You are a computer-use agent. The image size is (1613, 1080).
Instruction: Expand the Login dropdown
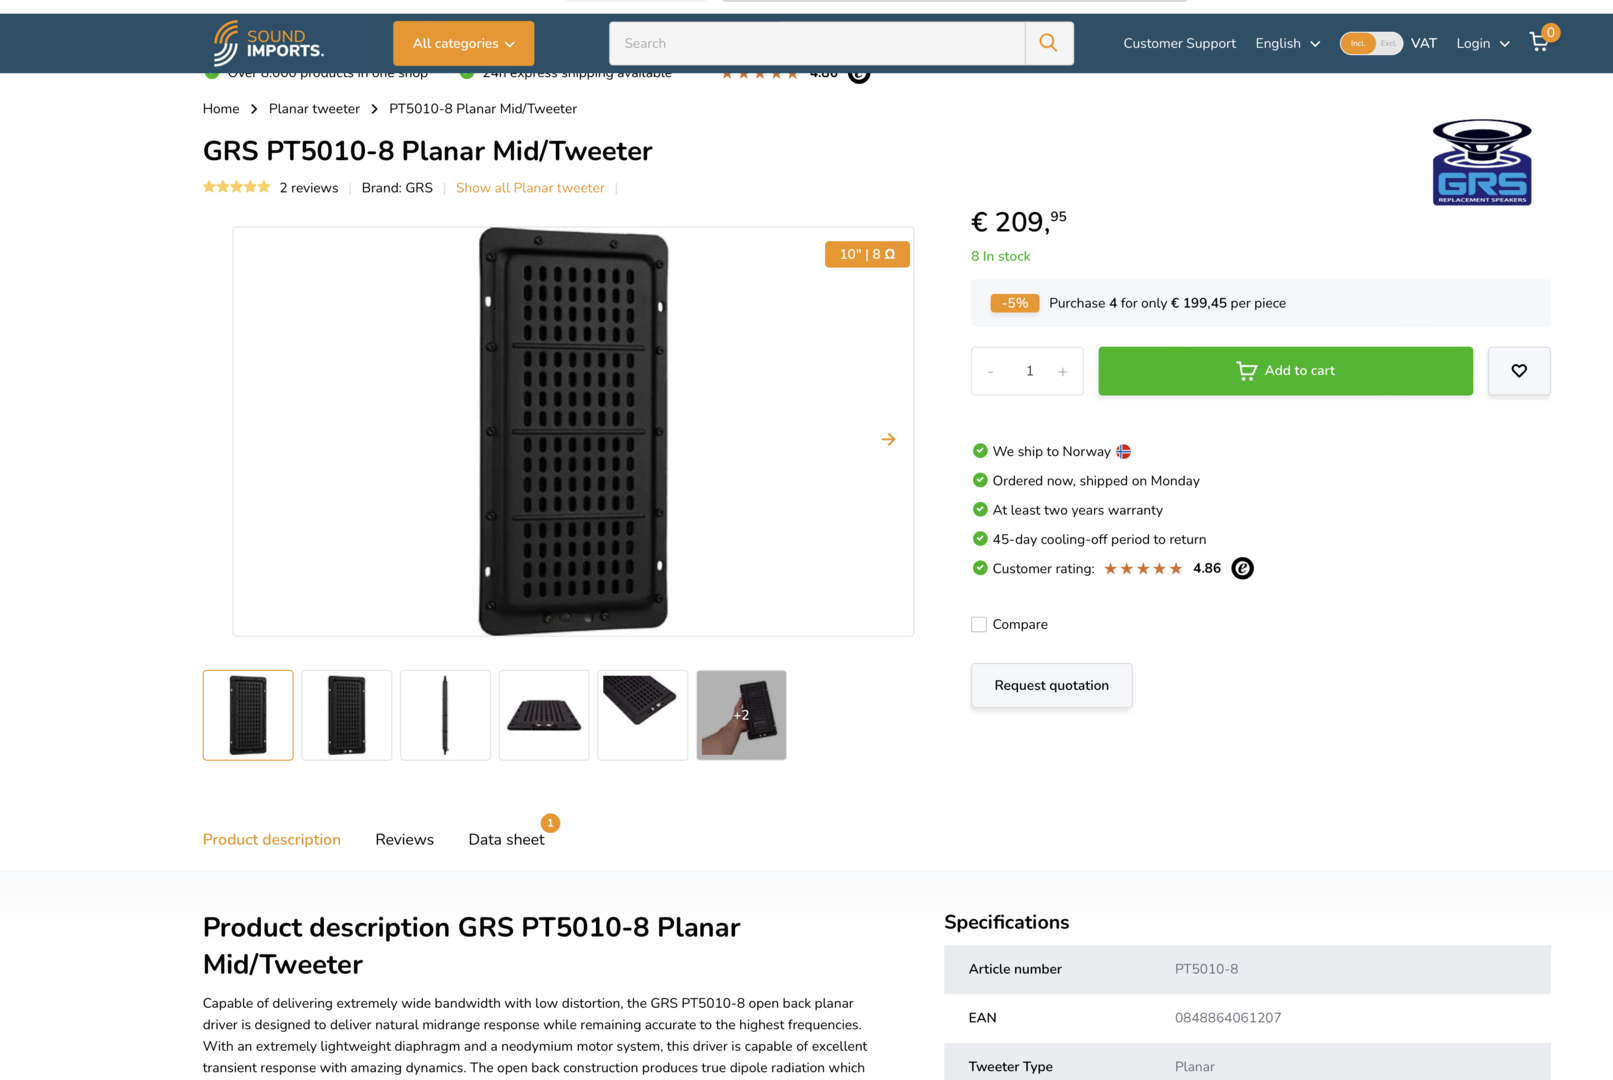pos(1482,43)
